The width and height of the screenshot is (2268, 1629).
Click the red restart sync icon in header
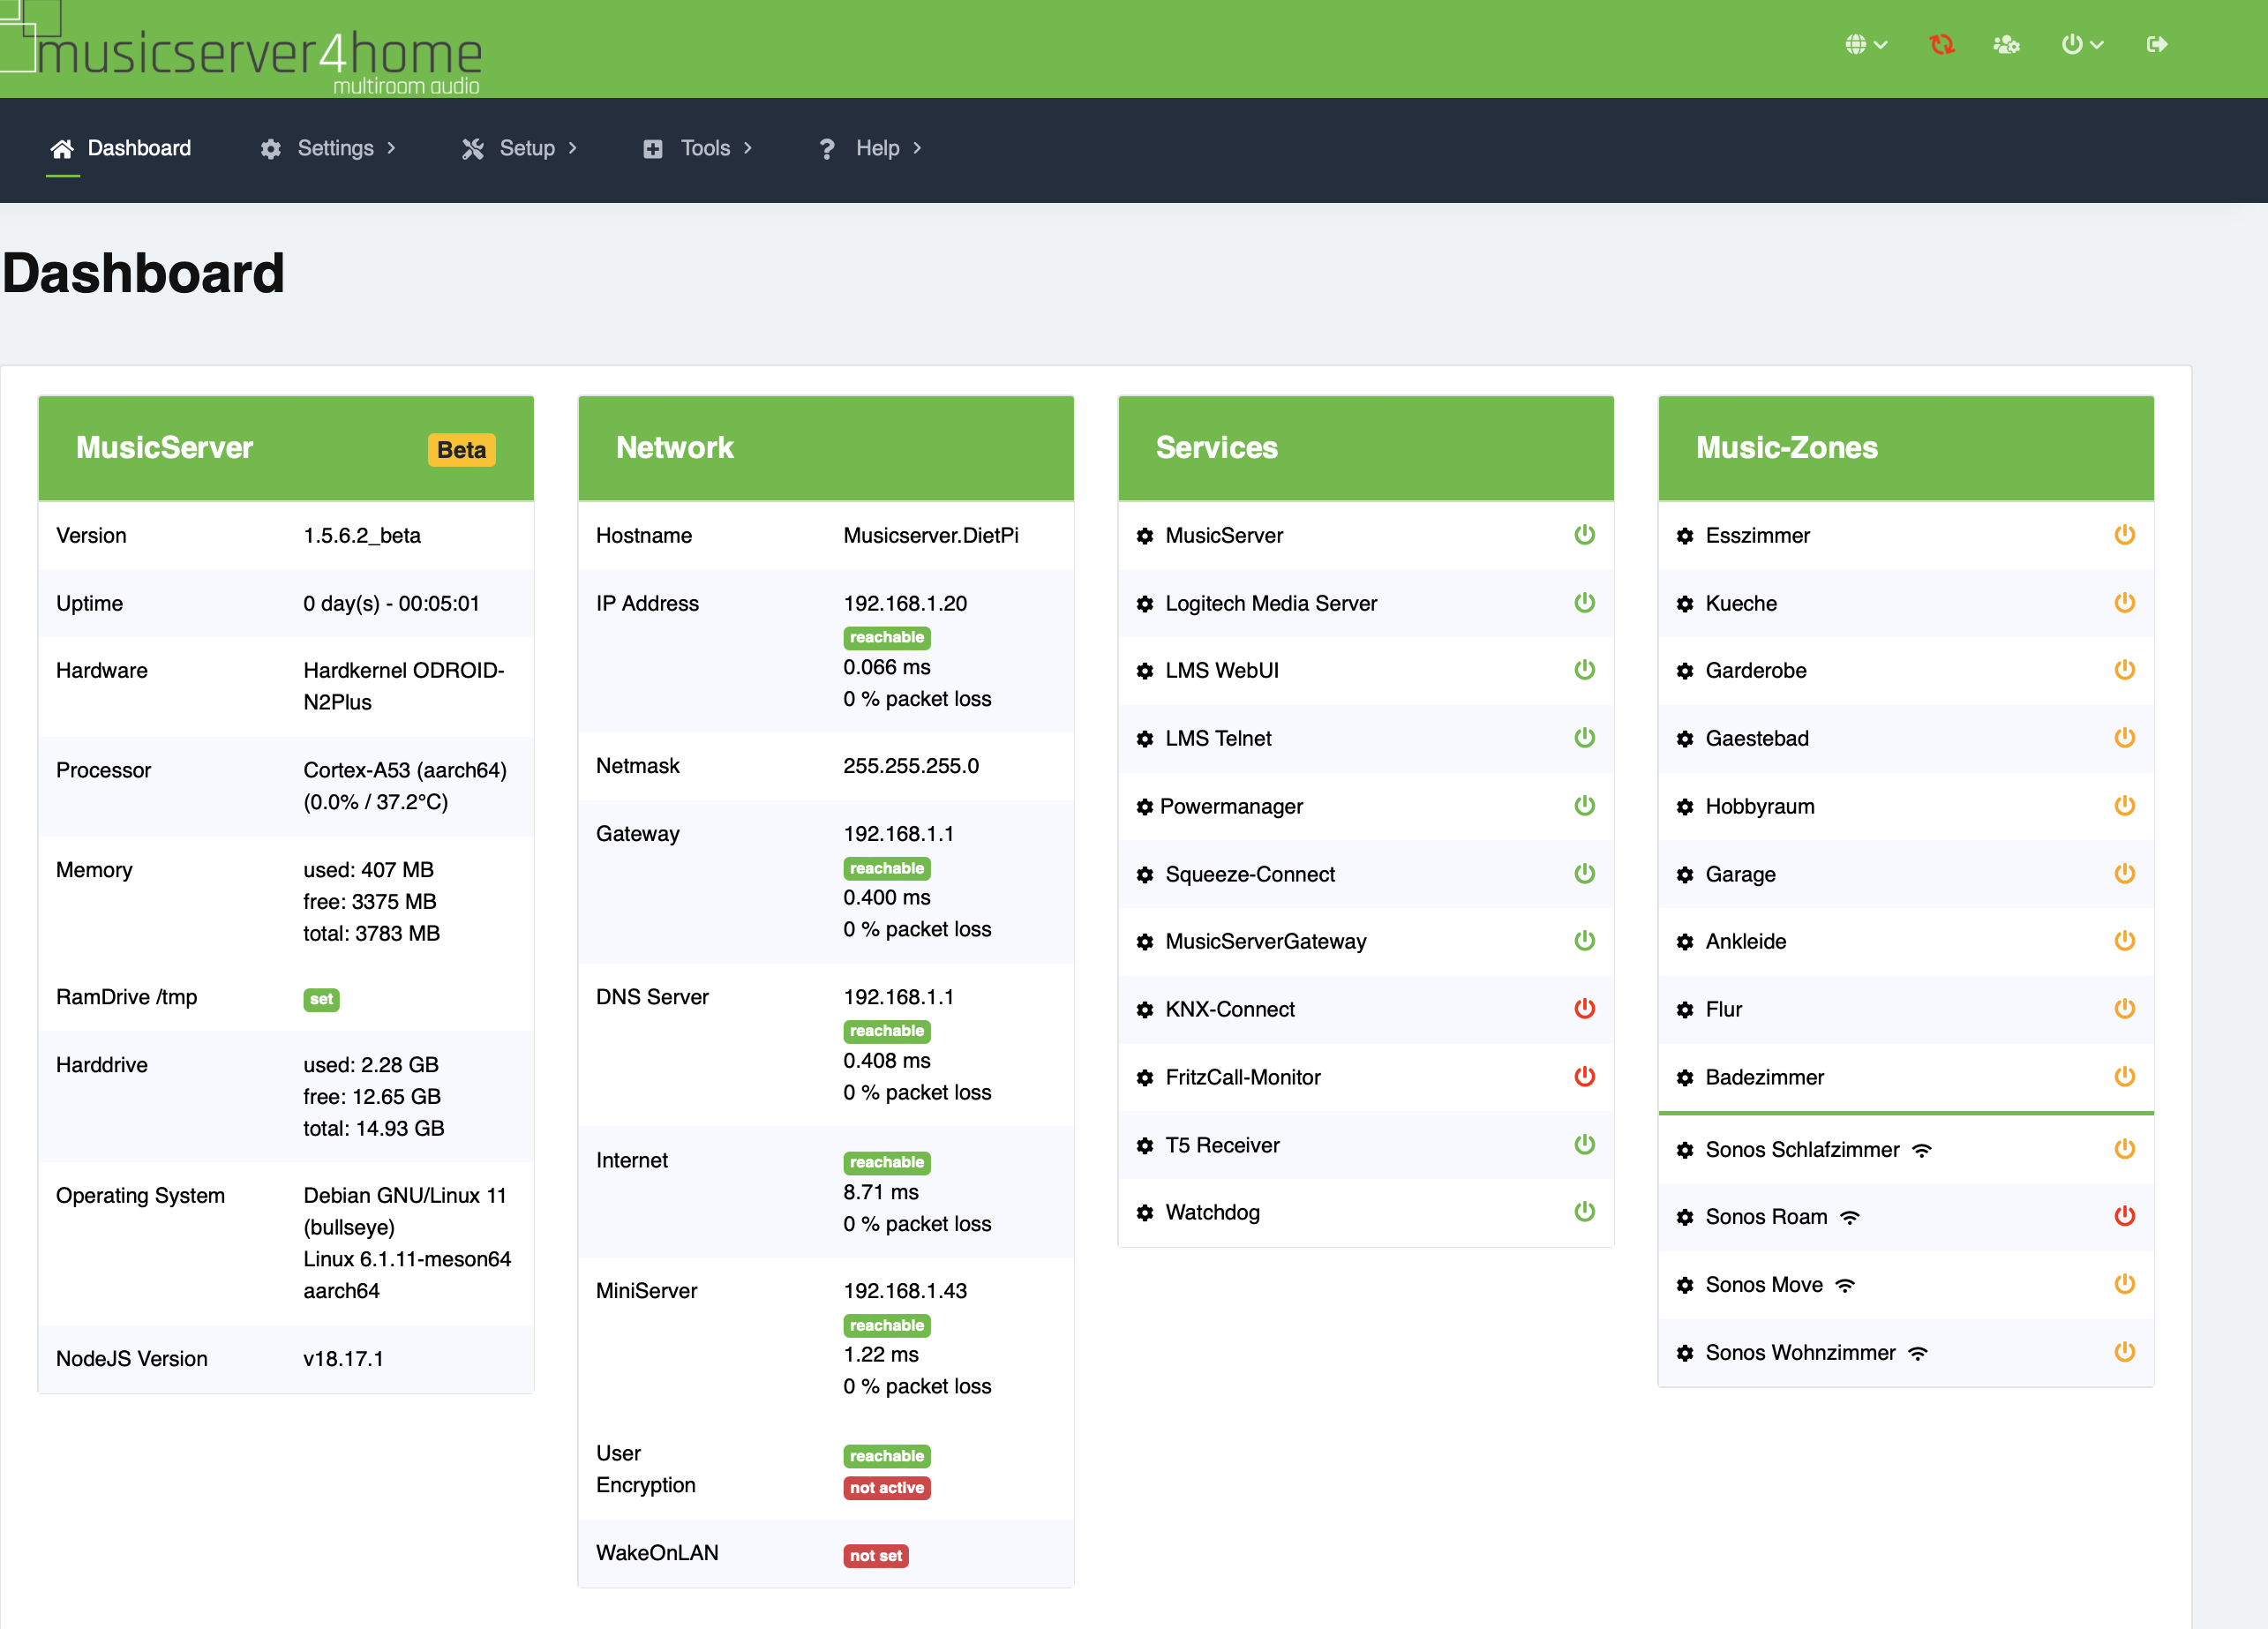click(1941, 44)
